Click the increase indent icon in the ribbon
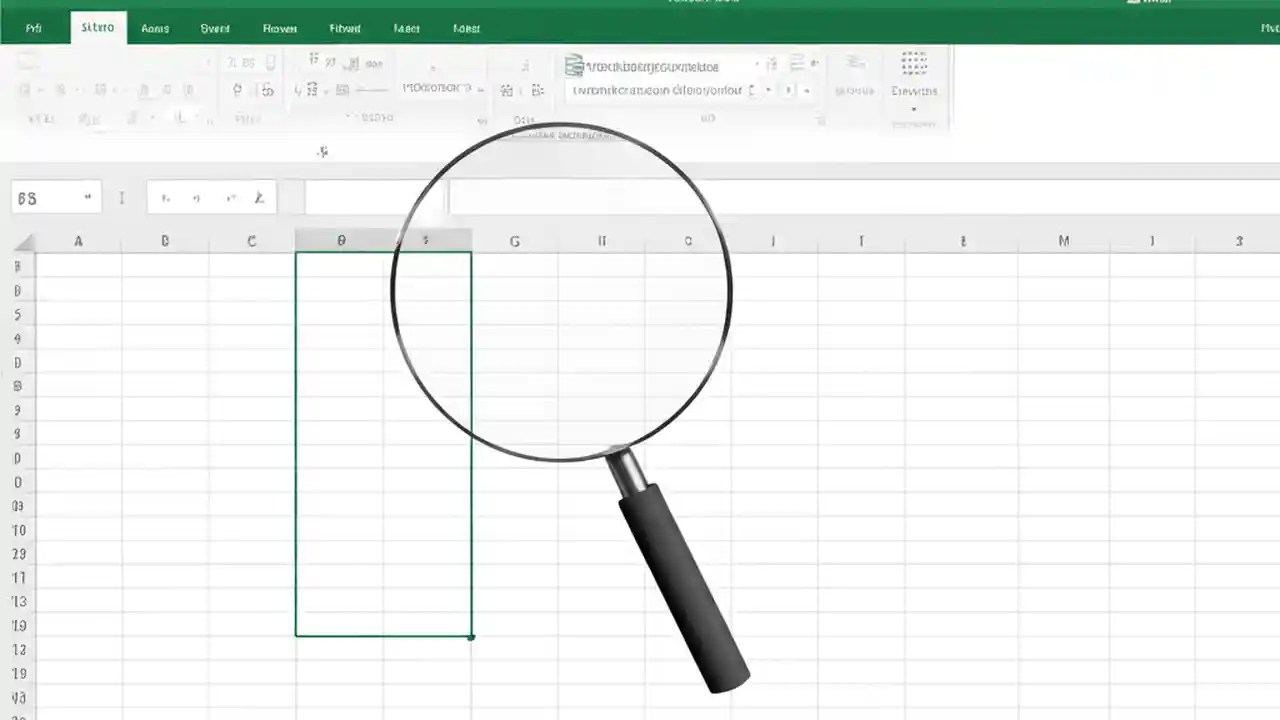Viewport: 1280px width, 720px height. coord(312,90)
